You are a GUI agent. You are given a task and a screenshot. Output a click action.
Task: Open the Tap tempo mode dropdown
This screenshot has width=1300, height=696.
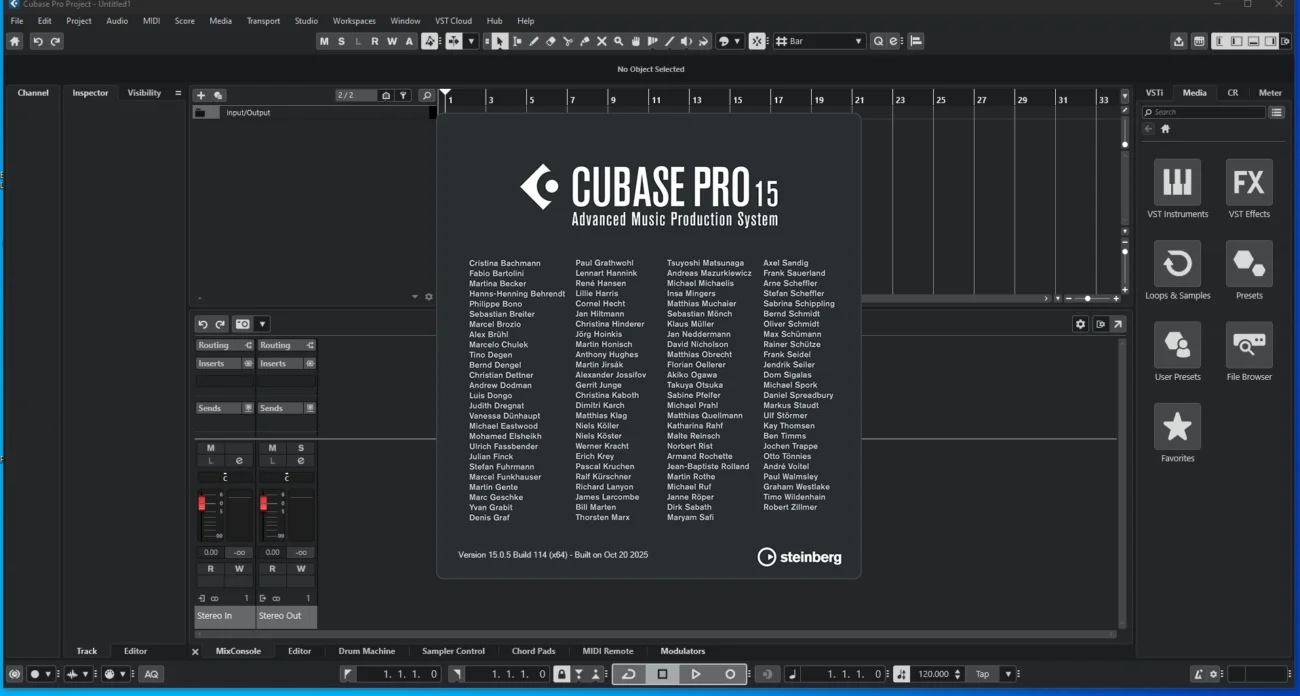1008,674
